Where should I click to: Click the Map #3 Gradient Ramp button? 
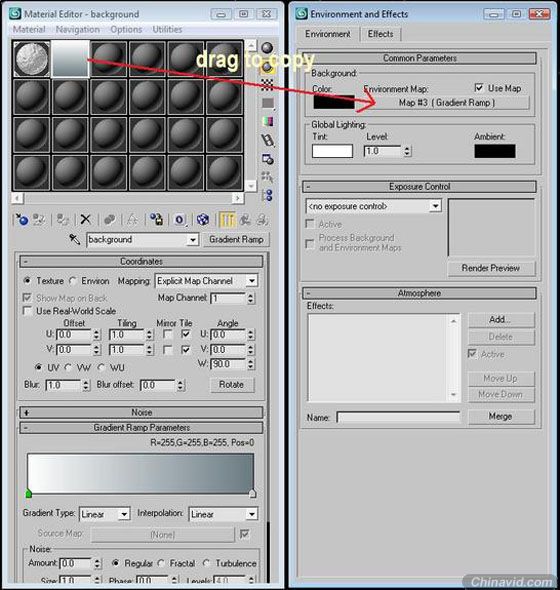(446, 103)
